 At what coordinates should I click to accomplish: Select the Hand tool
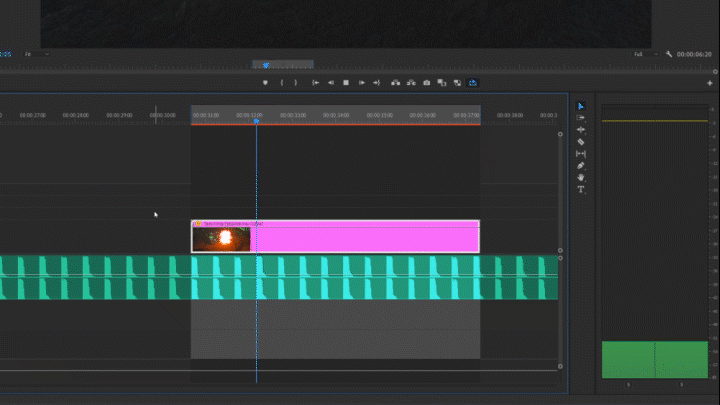click(x=581, y=177)
